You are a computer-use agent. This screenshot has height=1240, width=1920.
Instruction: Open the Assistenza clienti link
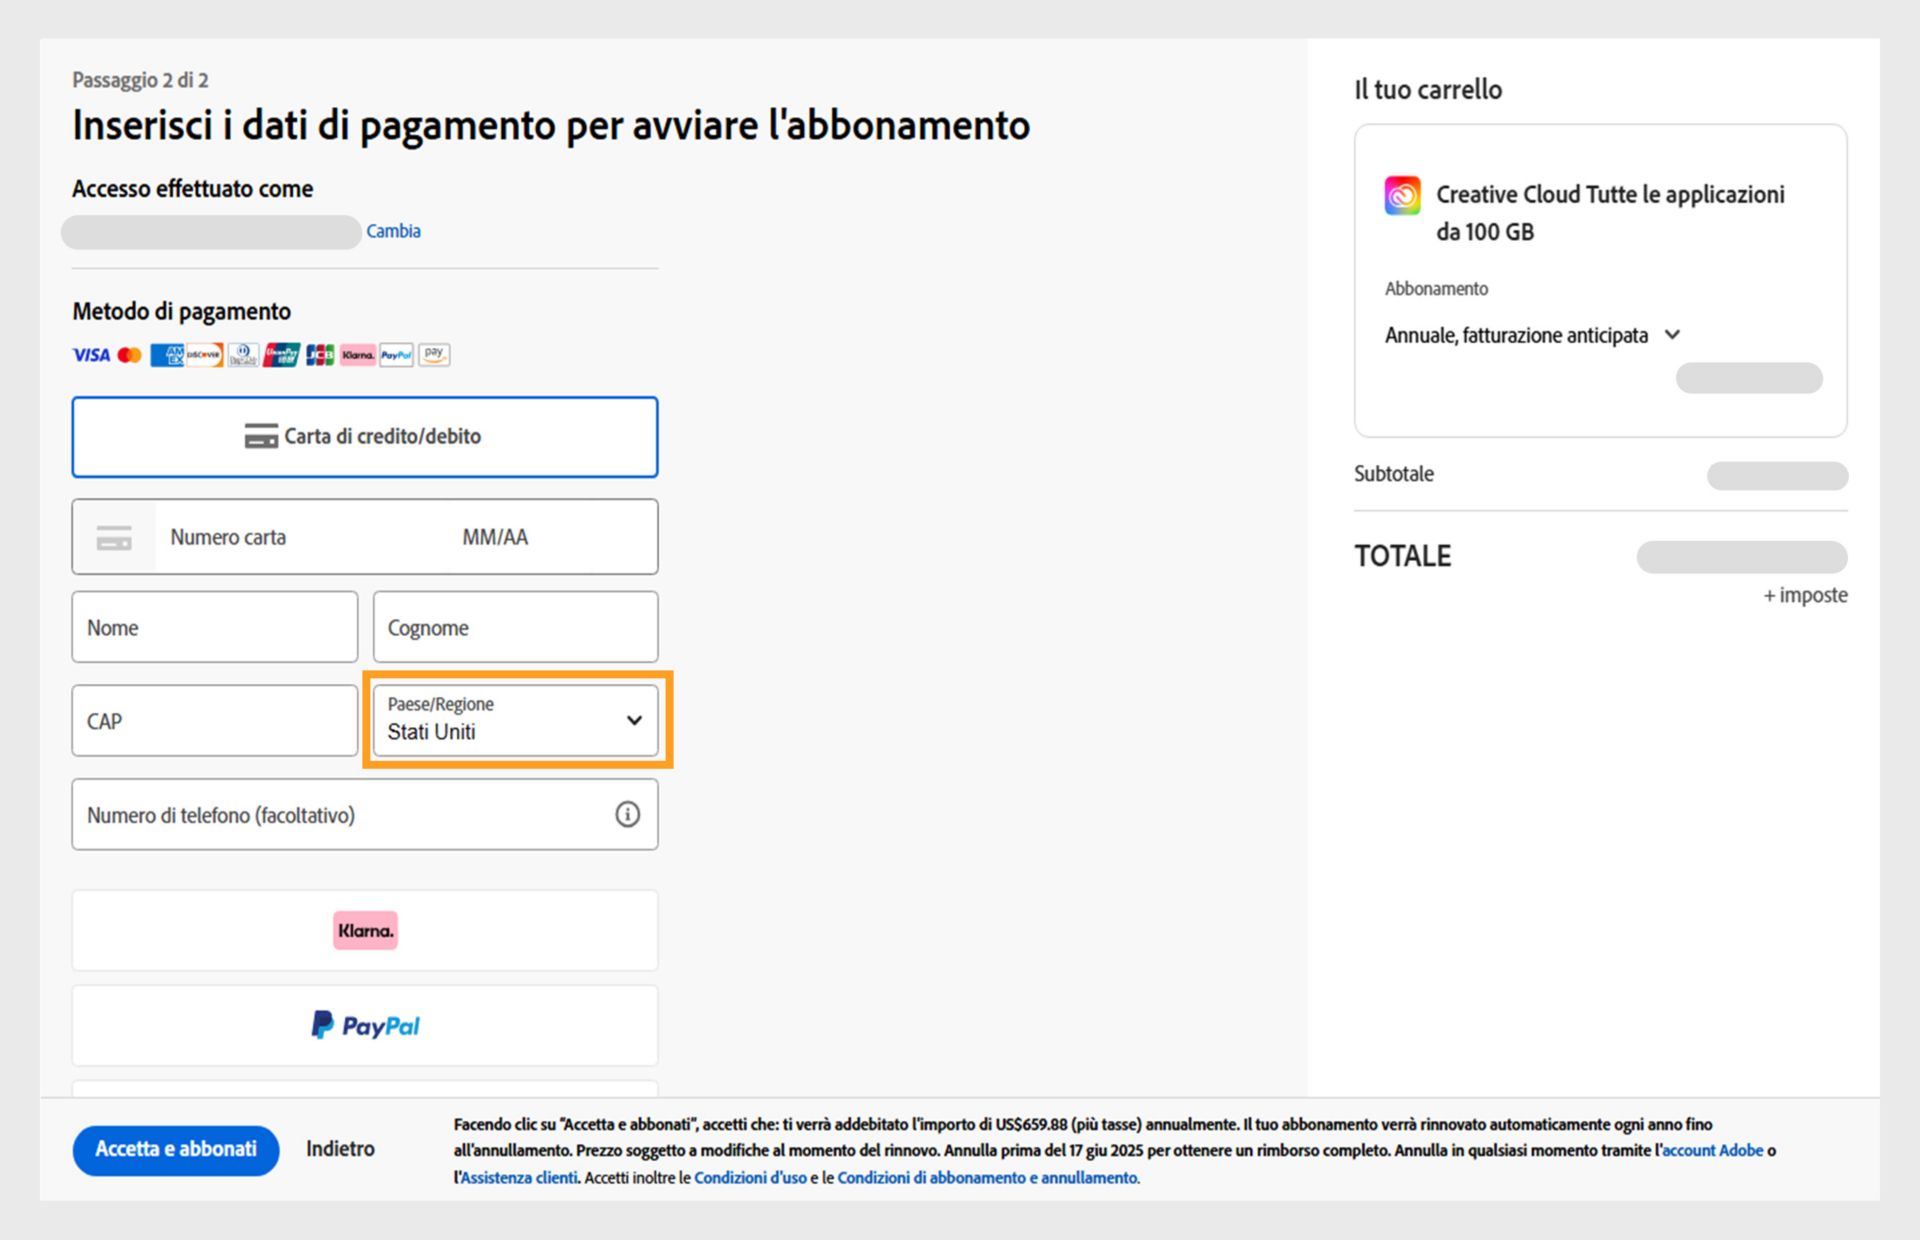pos(519,1178)
